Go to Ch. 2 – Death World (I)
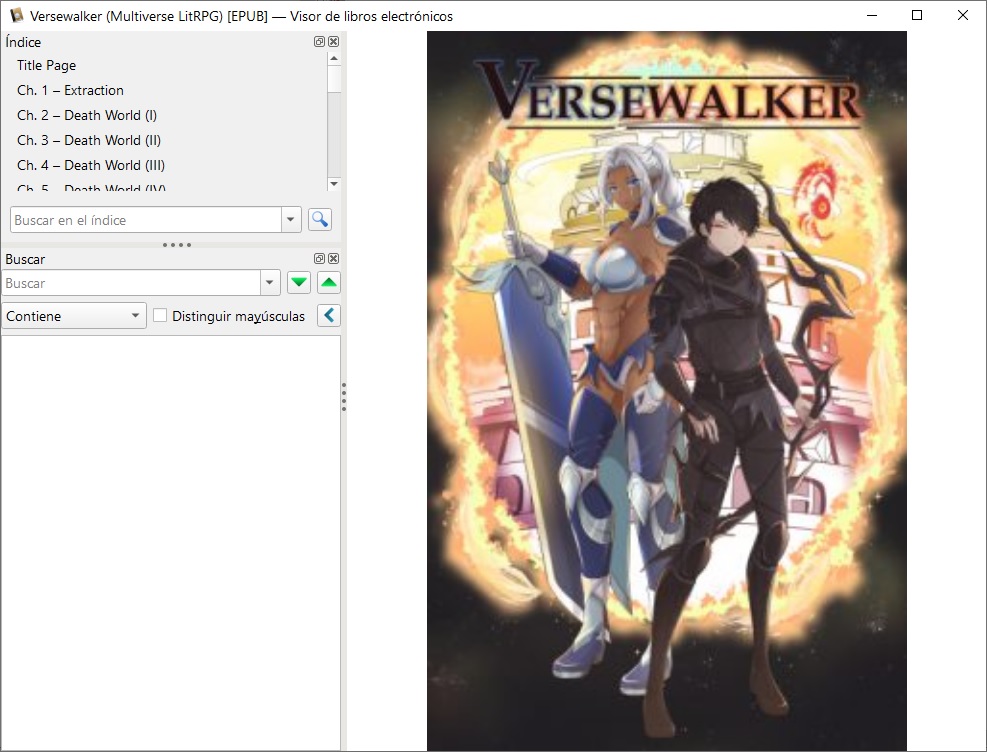This screenshot has width=987, height=752. click(87, 115)
